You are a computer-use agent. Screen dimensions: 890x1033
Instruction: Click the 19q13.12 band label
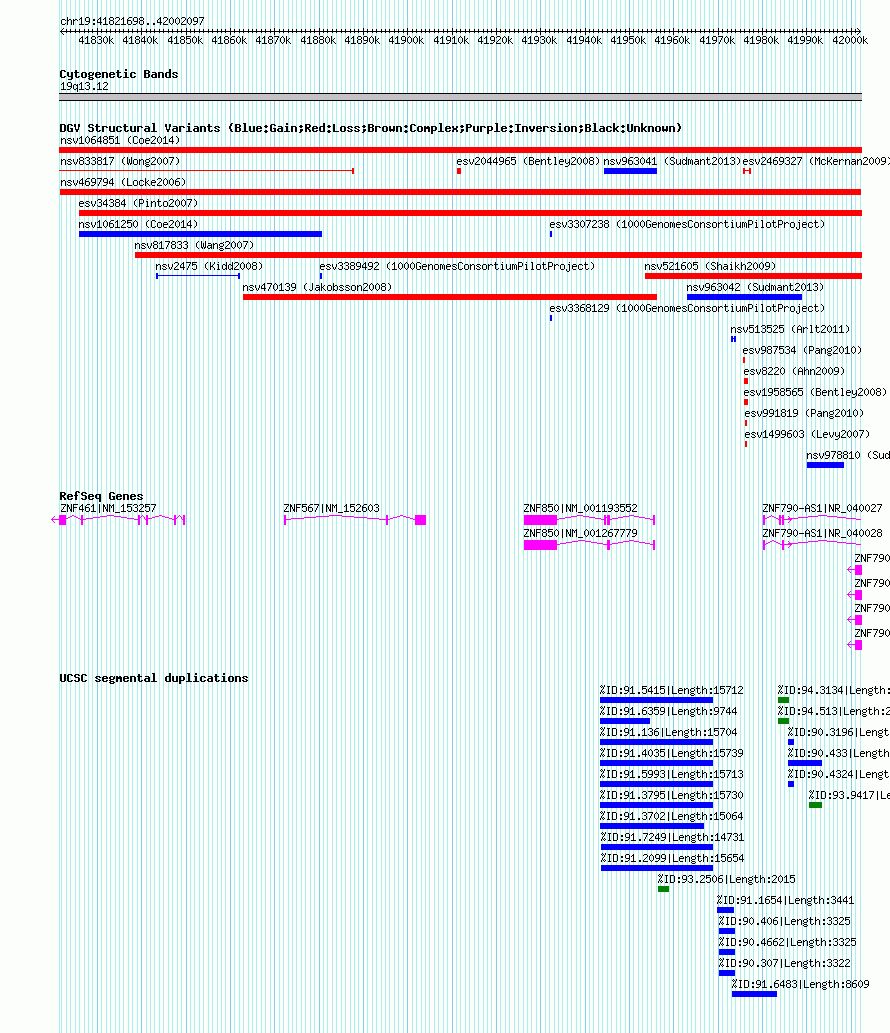[x=84, y=86]
